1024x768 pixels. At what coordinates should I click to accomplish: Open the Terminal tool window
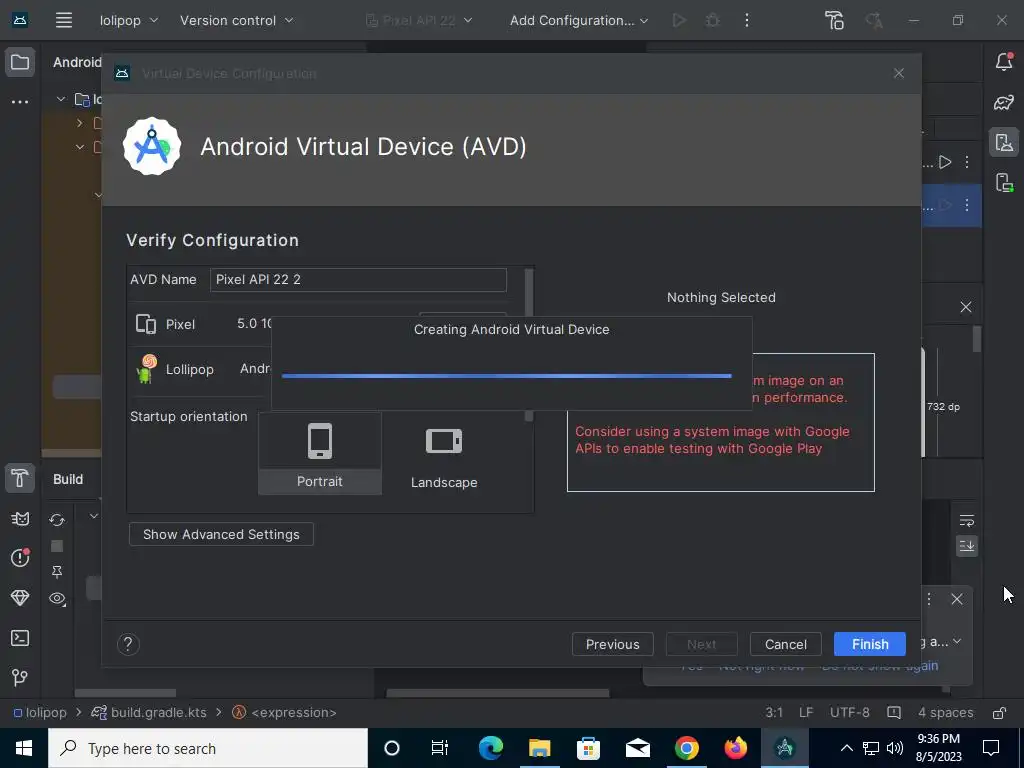[x=20, y=637]
